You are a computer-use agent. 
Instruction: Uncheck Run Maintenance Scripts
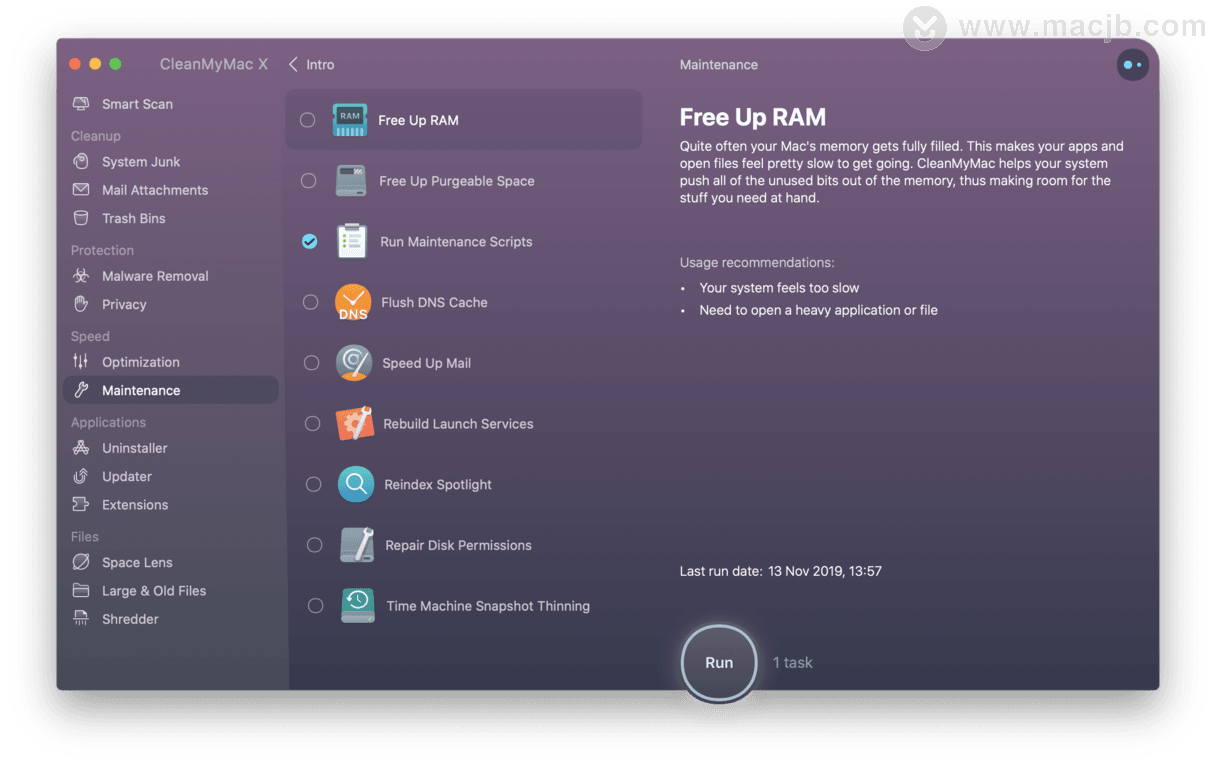pos(310,241)
